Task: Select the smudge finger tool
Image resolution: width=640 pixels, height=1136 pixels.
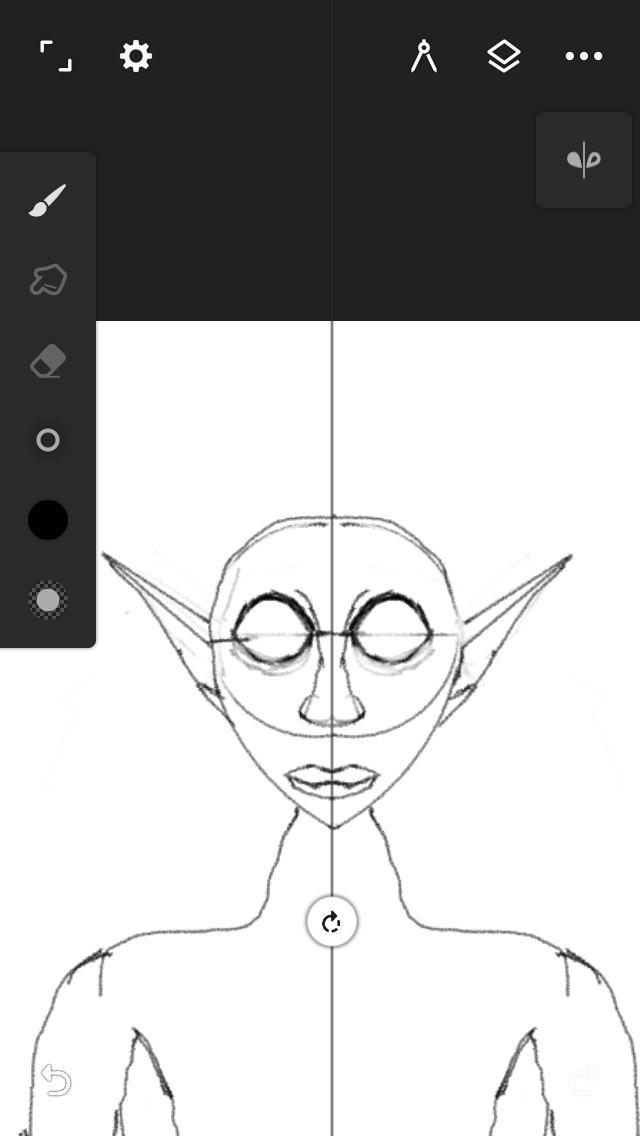Action: pyautogui.click(x=48, y=280)
